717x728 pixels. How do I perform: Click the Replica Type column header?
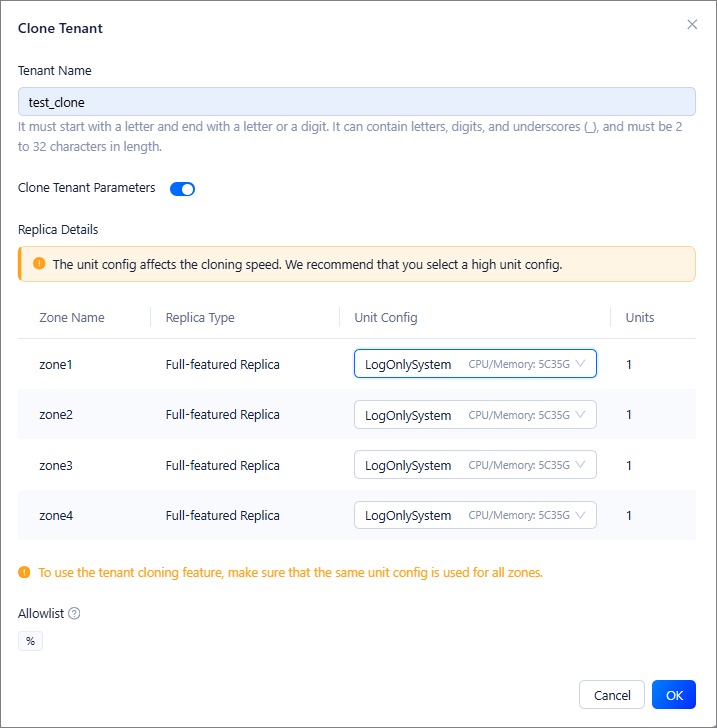tap(200, 318)
